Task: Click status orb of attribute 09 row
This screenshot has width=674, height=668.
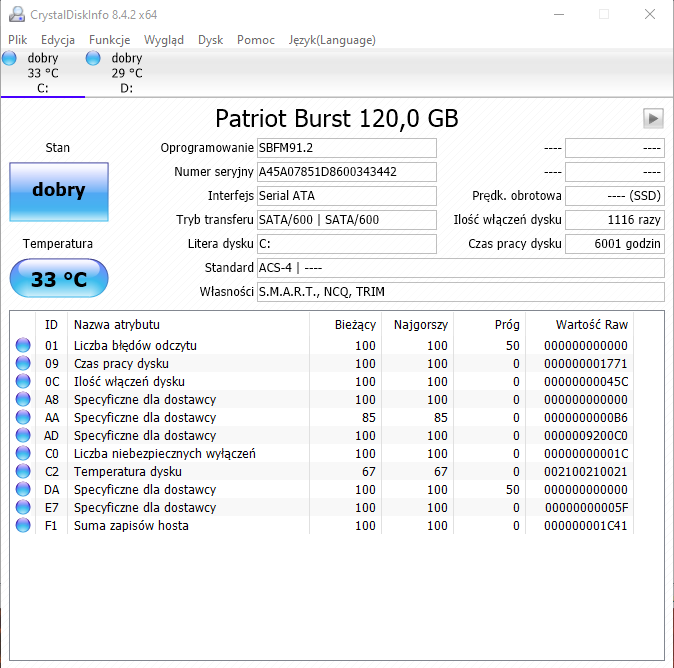Action: [x=23, y=363]
